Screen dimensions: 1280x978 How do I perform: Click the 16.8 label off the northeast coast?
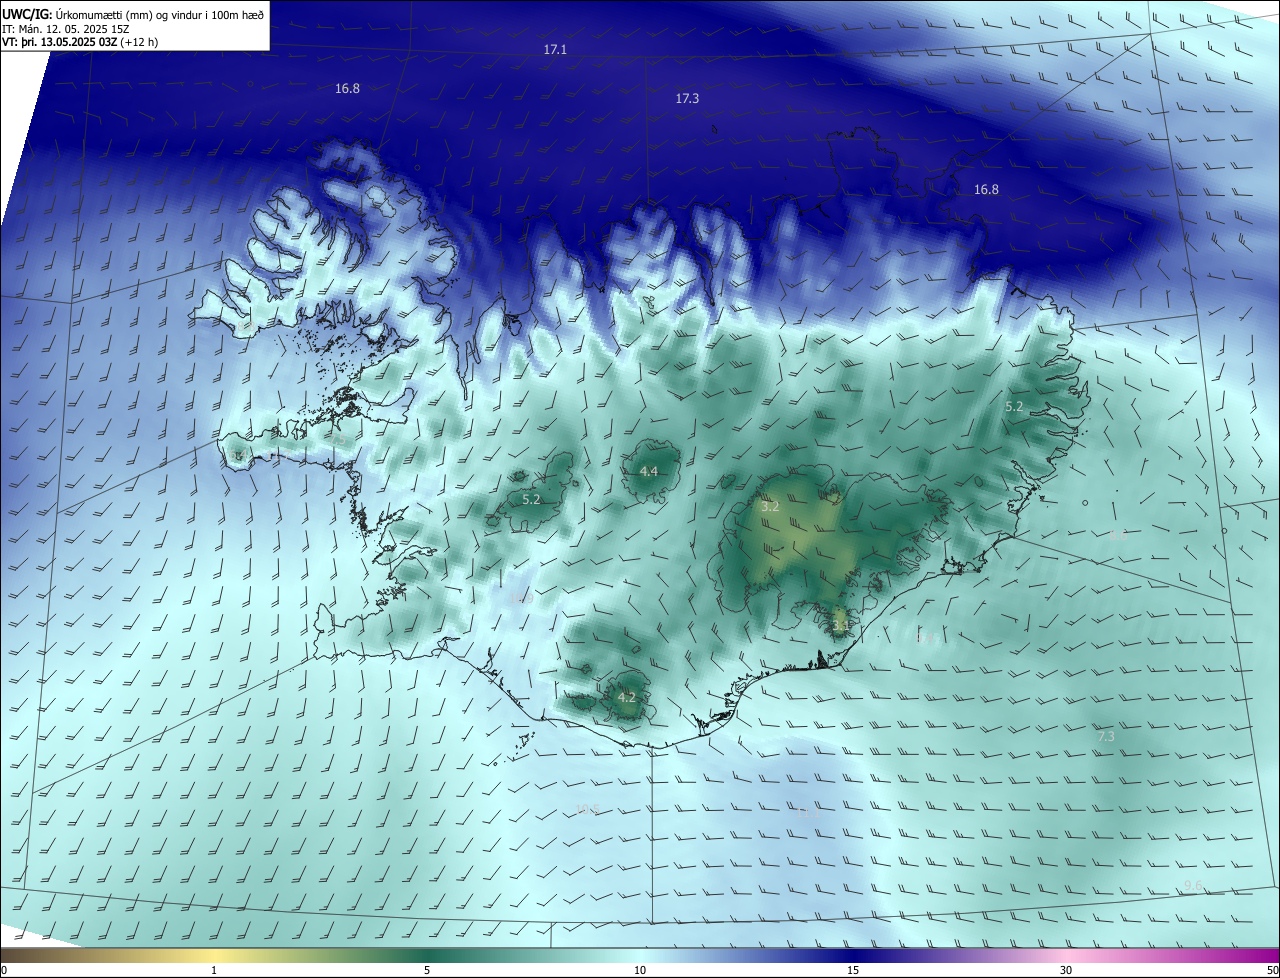[x=986, y=189]
